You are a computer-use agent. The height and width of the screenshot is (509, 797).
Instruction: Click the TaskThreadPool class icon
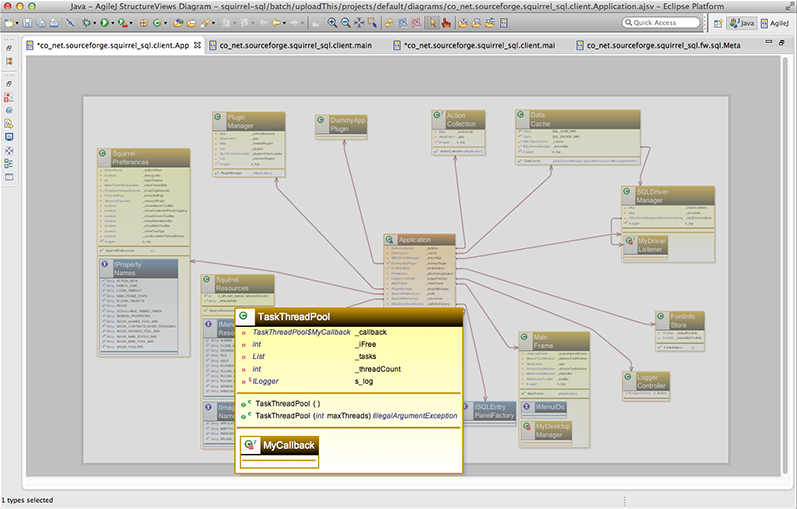(245, 316)
